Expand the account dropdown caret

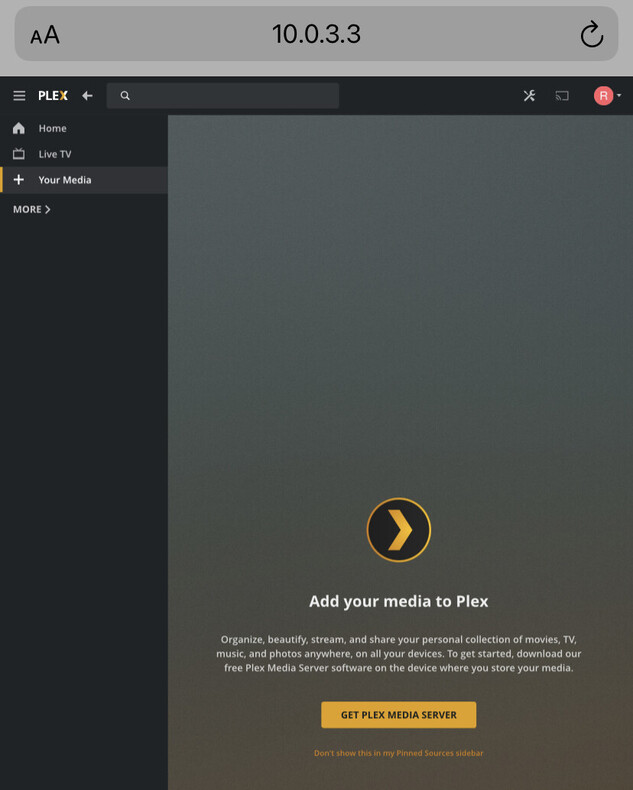click(x=619, y=96)
